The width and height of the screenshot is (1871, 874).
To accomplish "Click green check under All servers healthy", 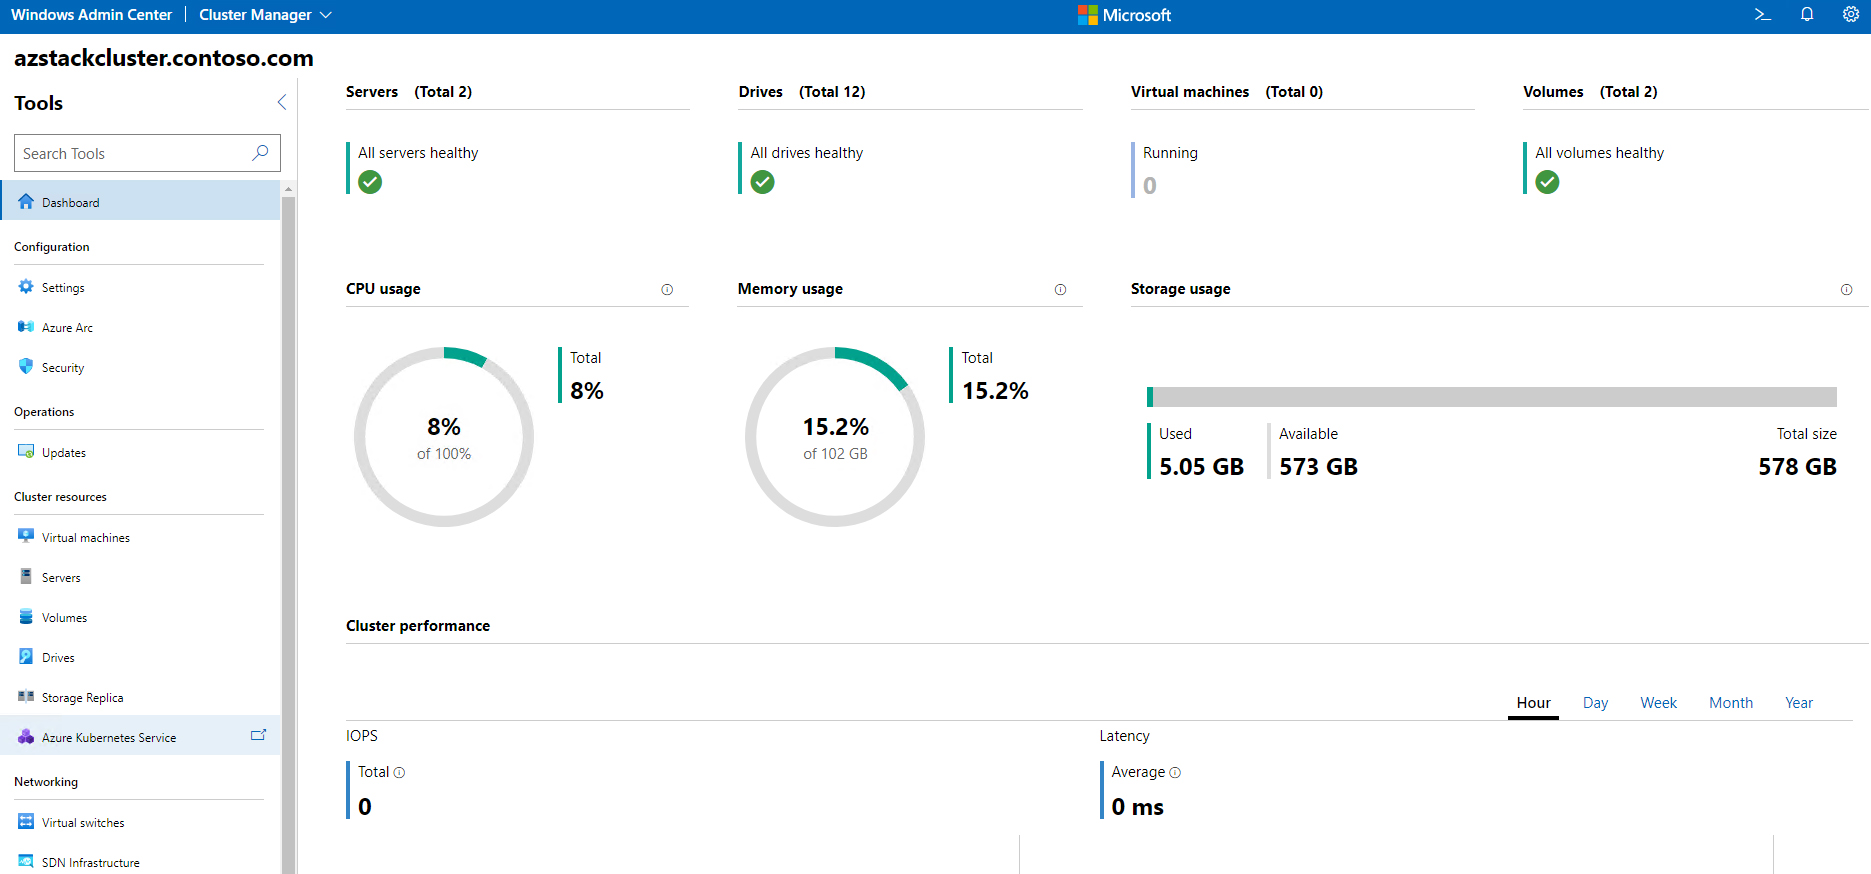I will point(370,182).
